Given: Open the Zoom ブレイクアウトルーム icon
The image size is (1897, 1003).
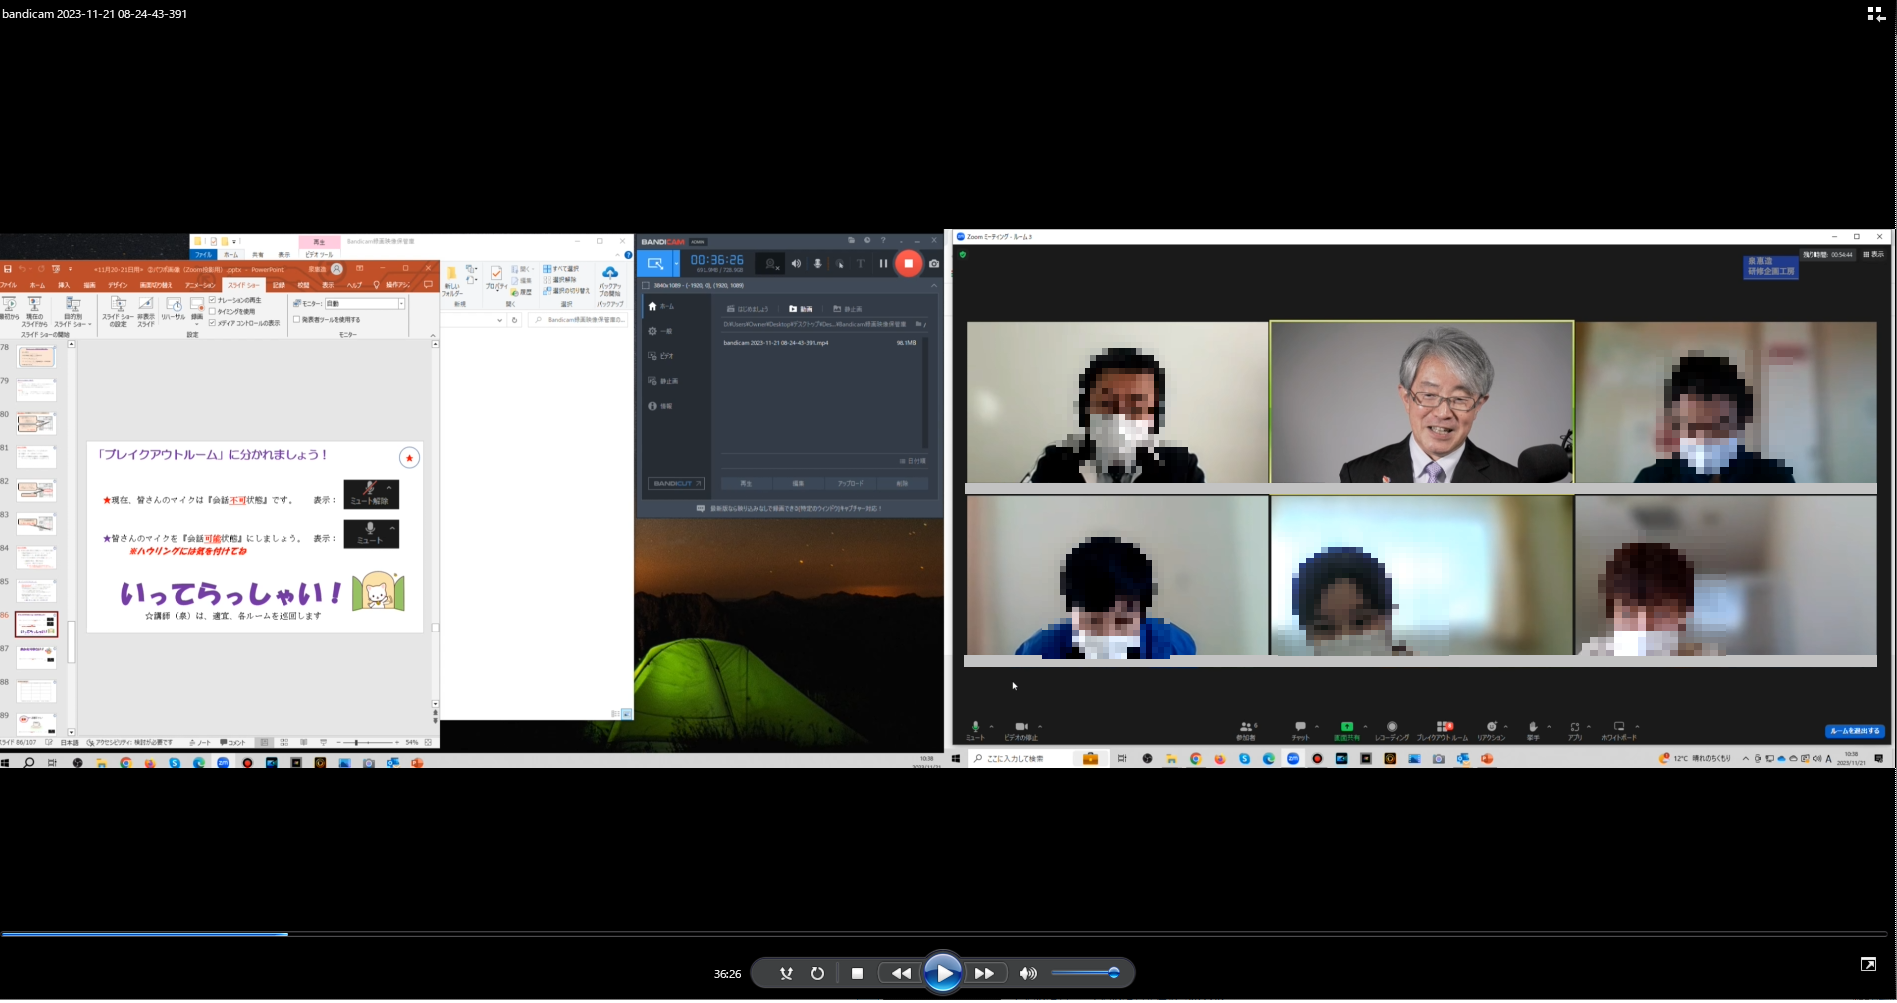Looking at the screenshot, I should [x=1443, y=727].
